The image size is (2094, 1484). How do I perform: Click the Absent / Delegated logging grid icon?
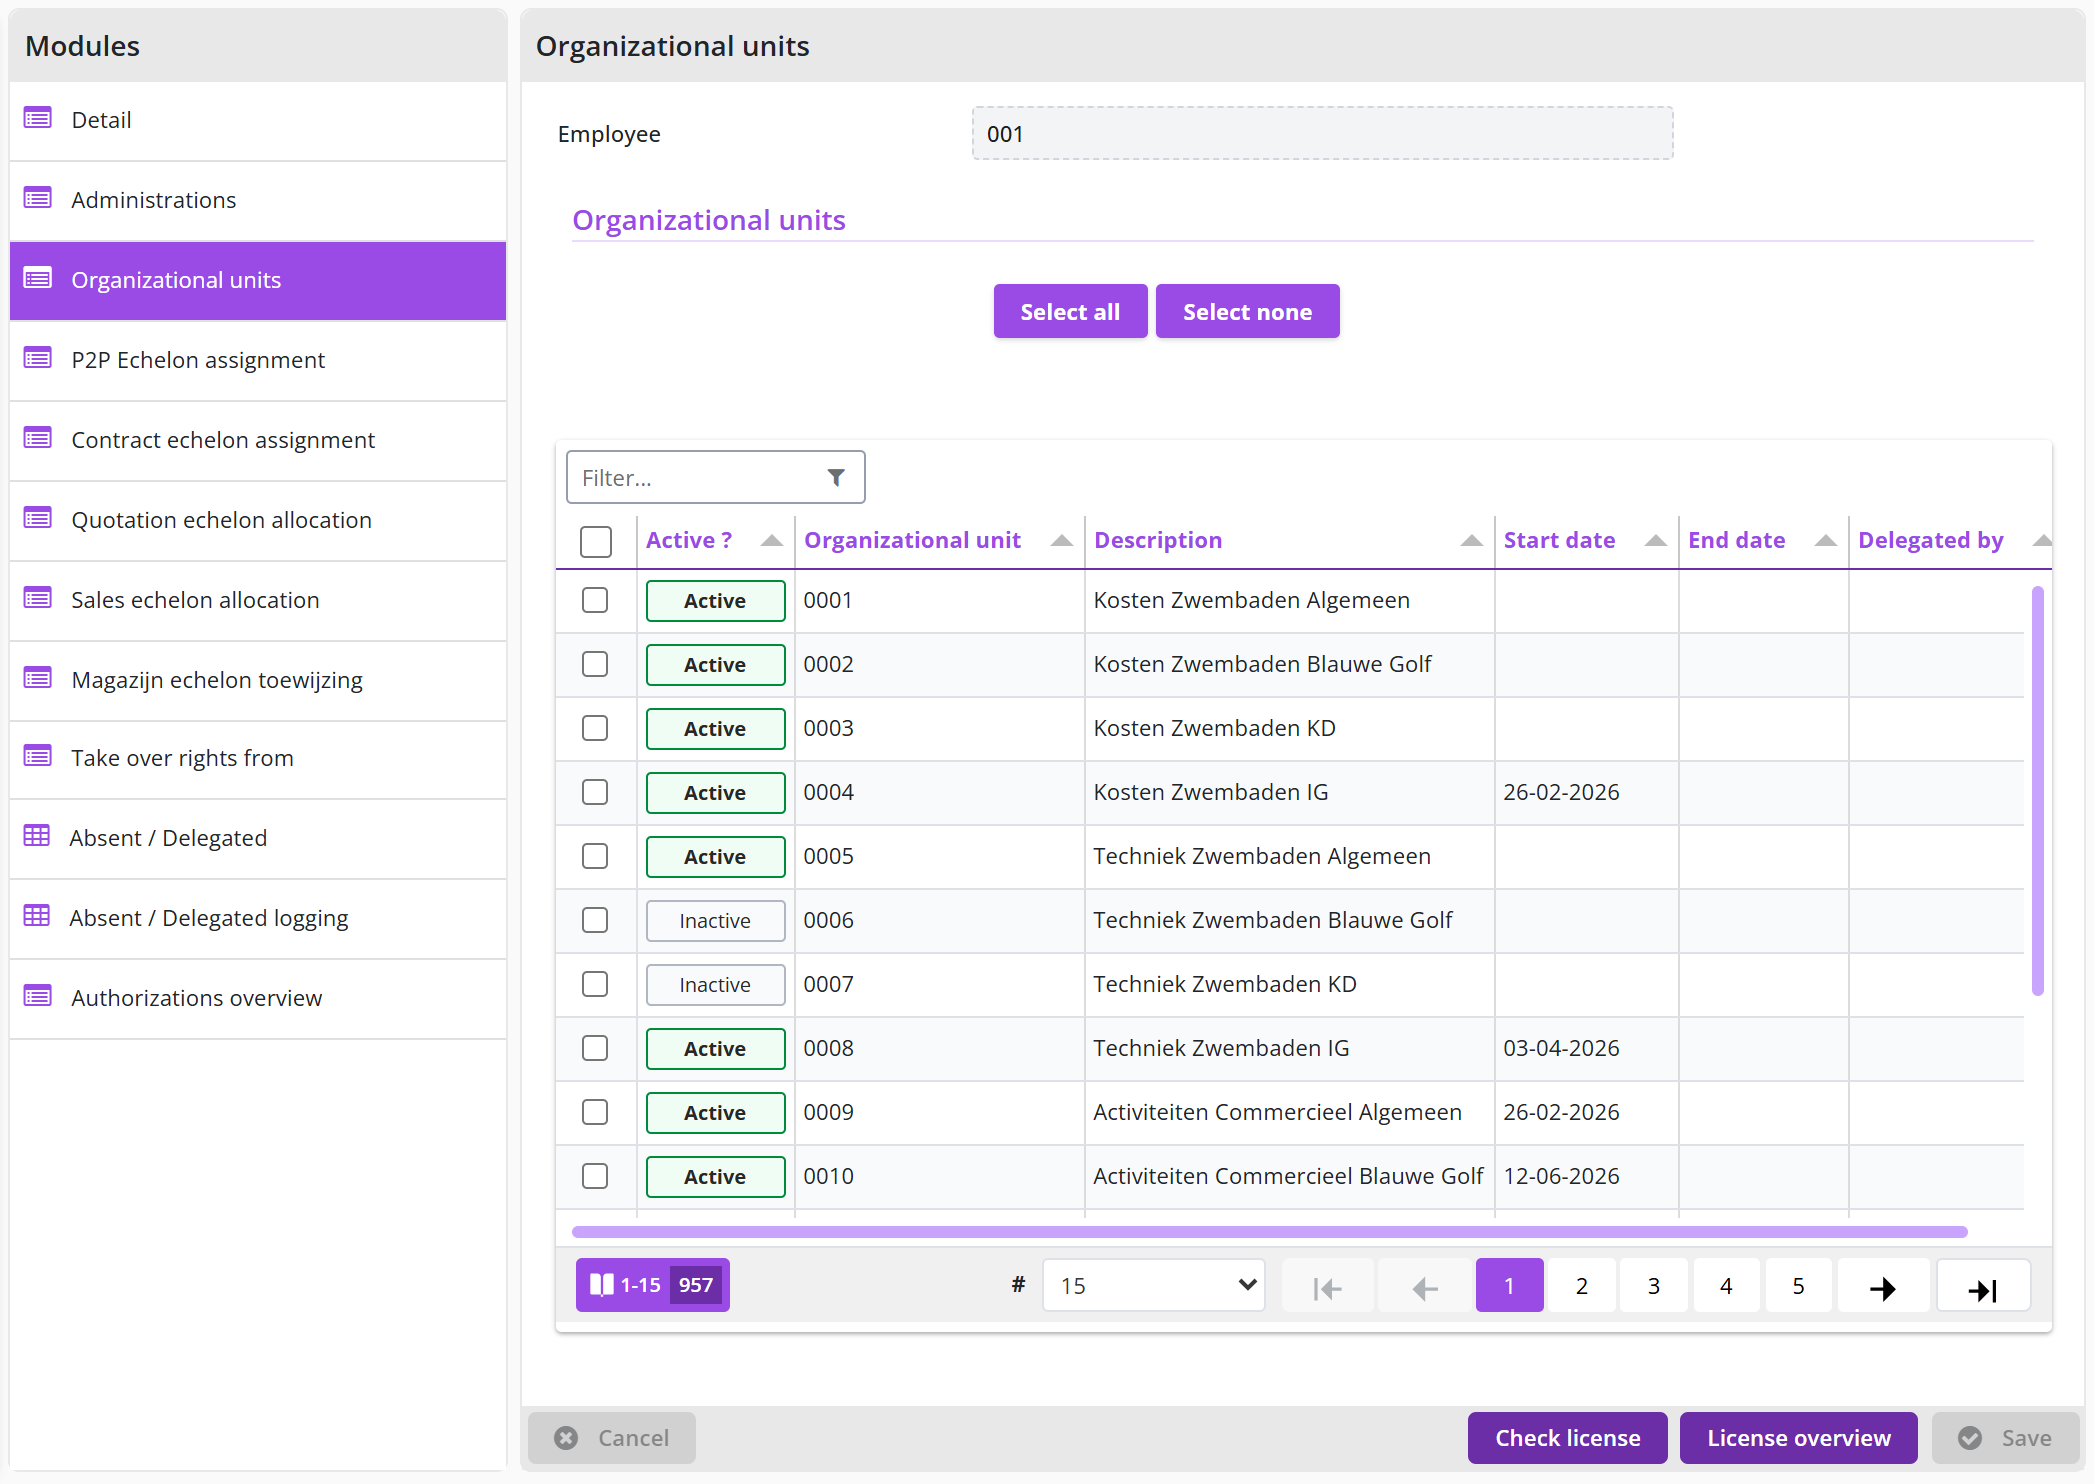coord(37,916)
